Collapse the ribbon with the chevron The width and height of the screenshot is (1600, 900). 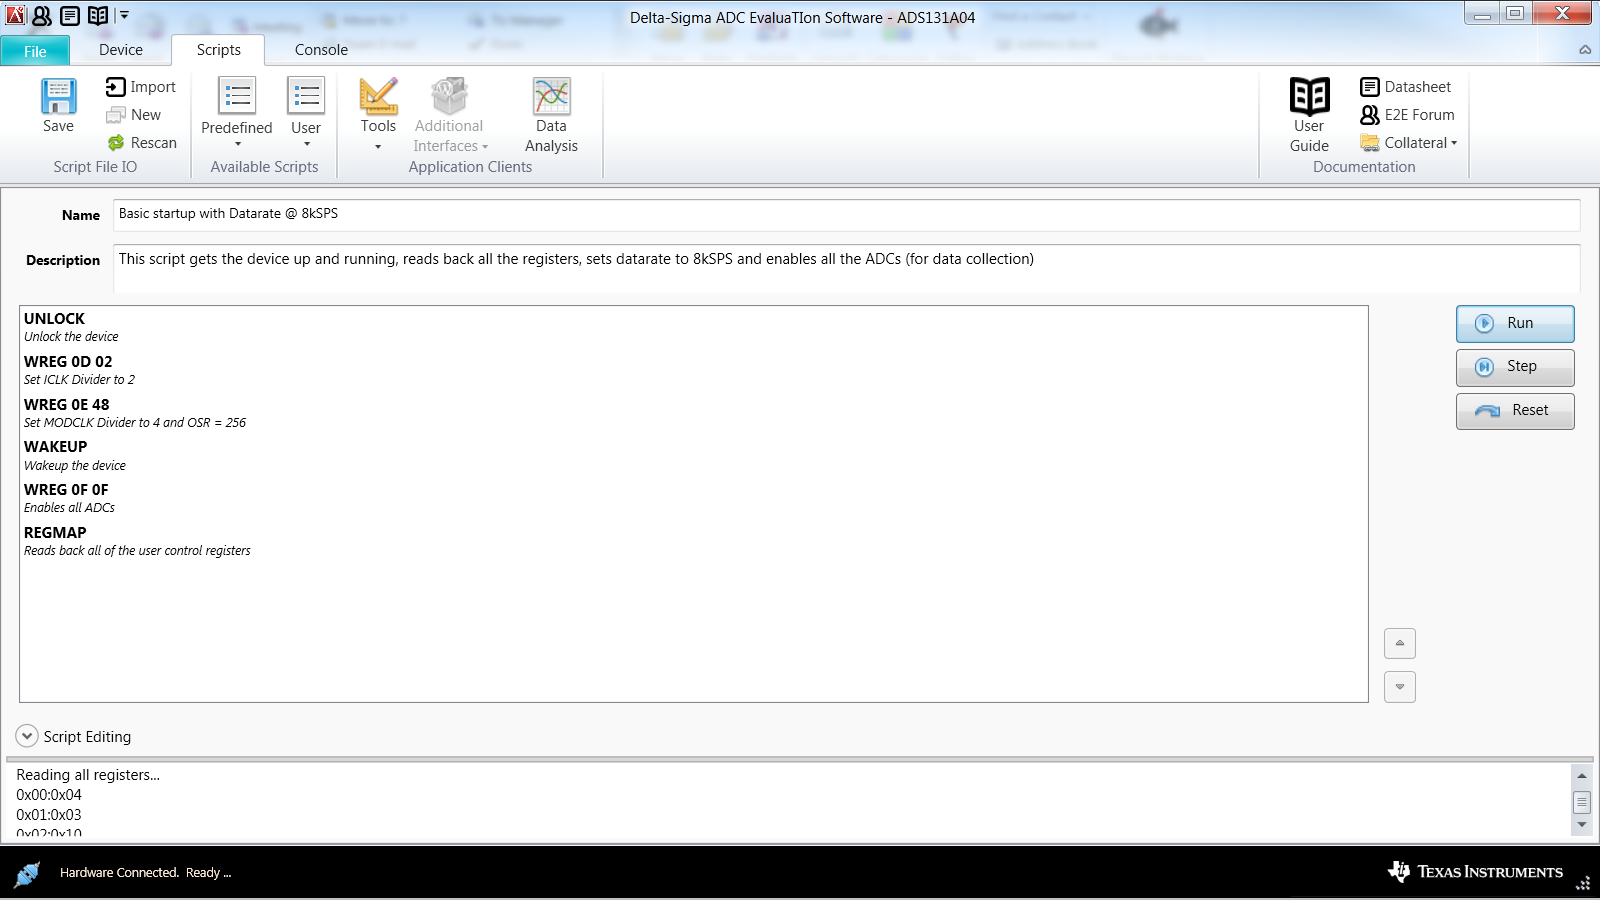pos(1585,50)
